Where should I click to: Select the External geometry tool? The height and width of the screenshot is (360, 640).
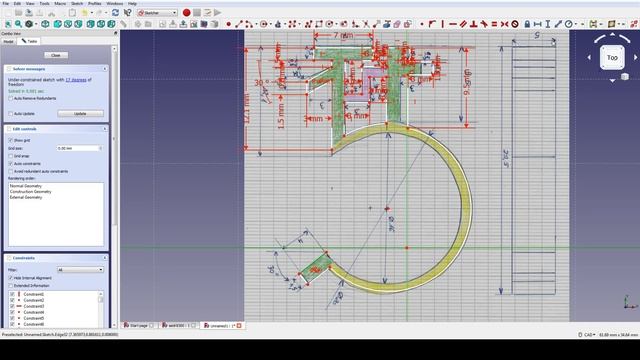click(387, 24)
